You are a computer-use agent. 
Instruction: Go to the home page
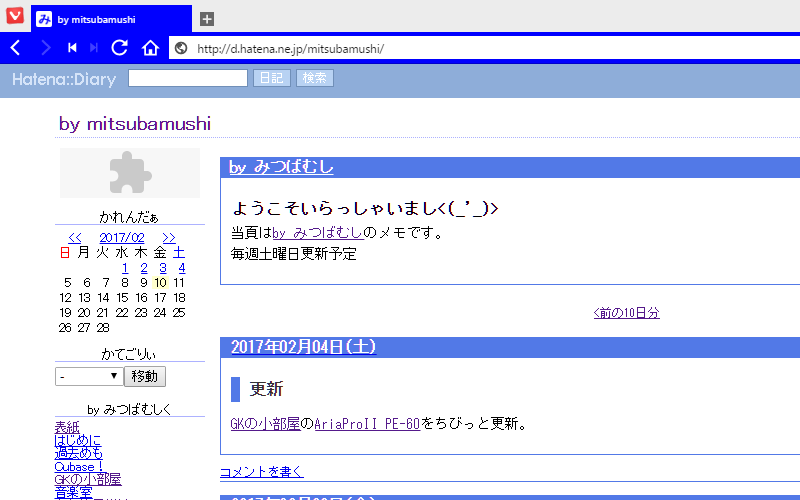(x=150, y=48)
